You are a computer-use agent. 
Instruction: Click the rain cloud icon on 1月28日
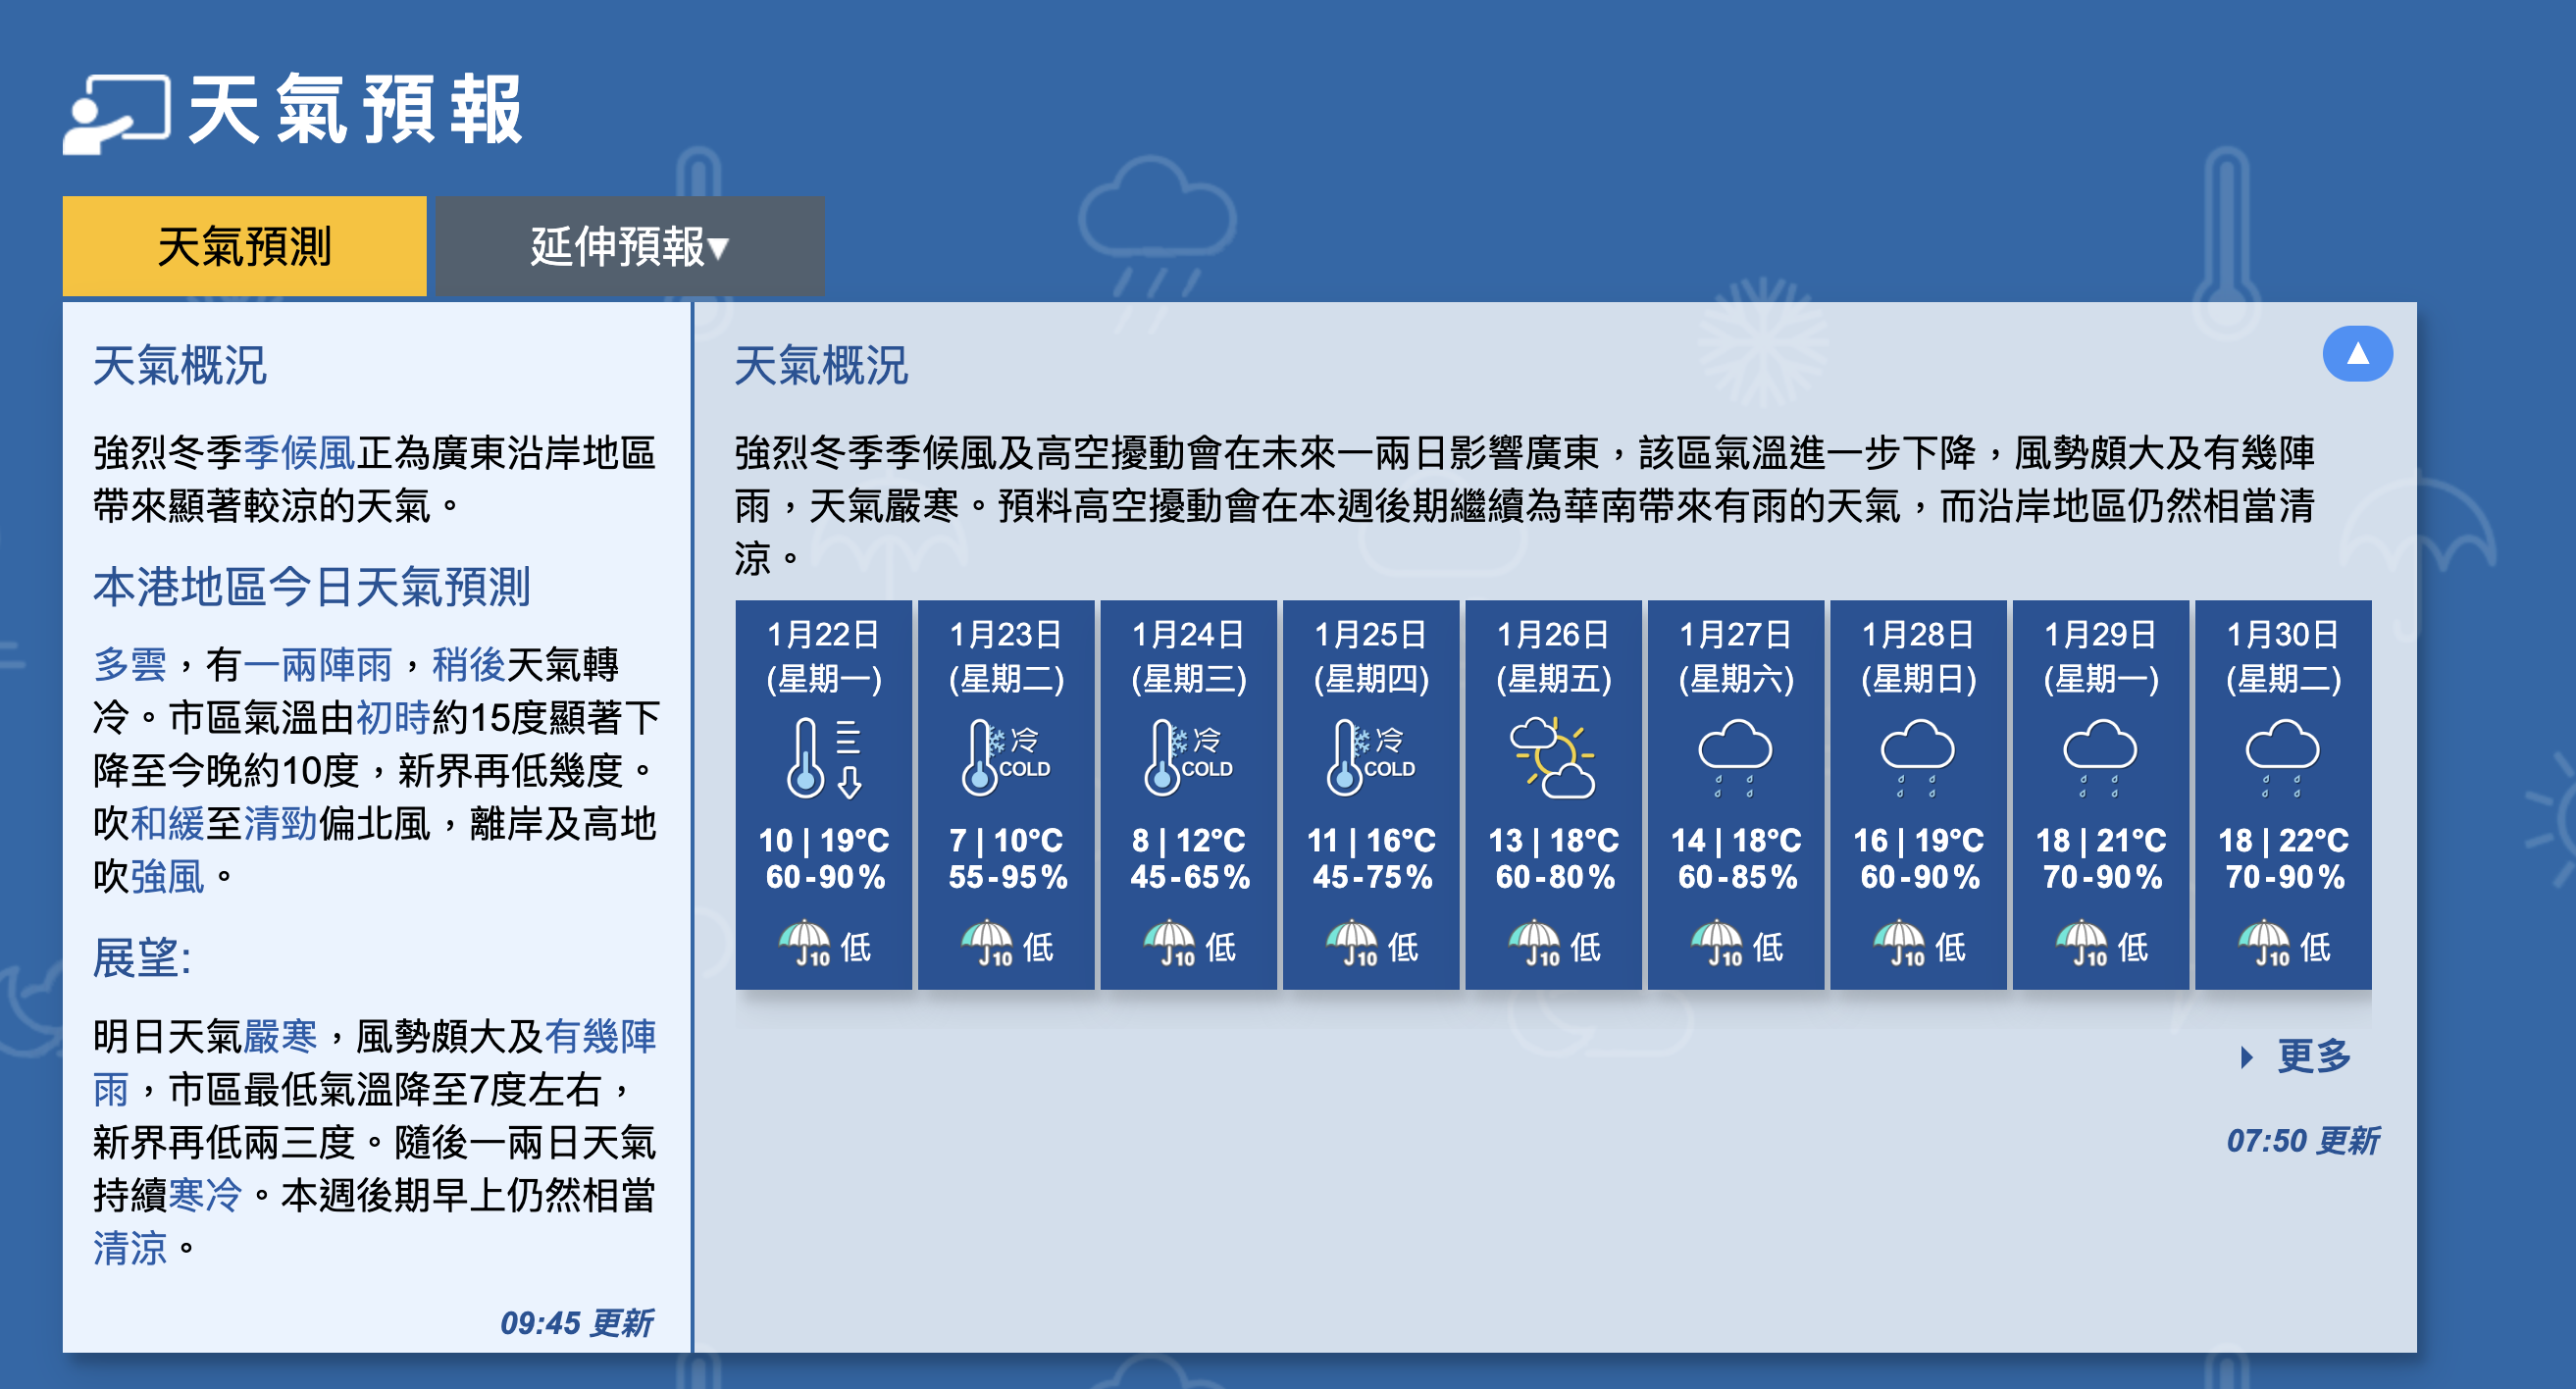click(x=1919, y=753)
